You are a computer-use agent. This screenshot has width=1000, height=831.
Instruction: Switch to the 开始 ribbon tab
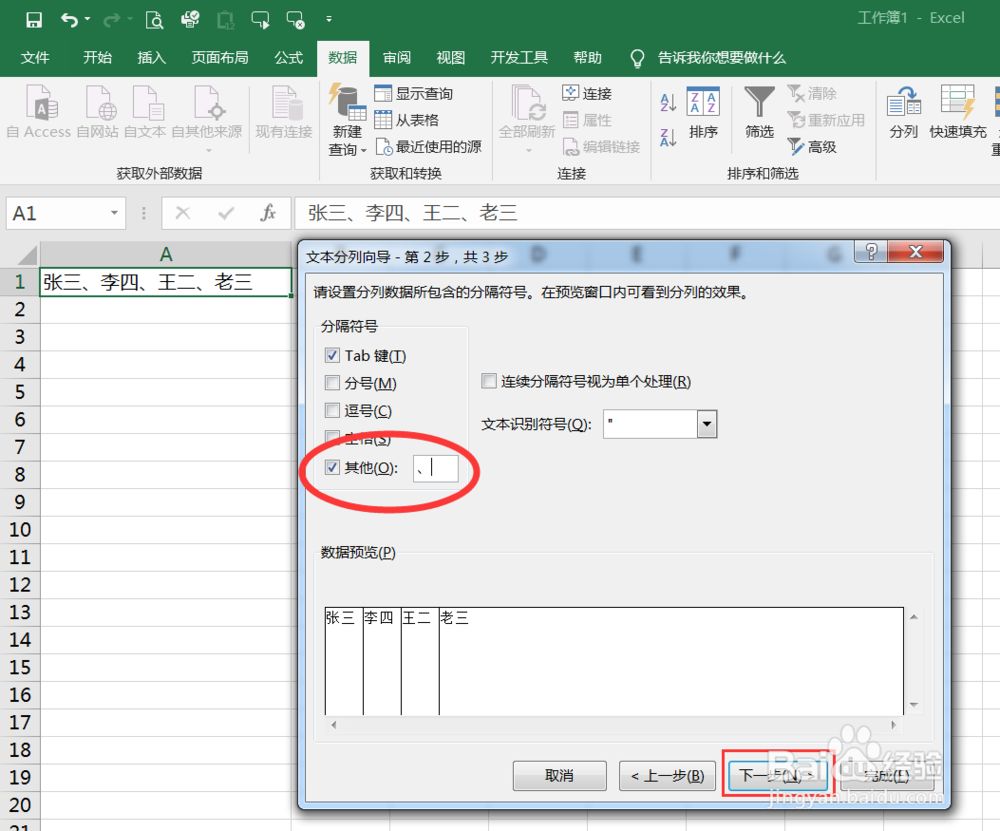[97, 57]
